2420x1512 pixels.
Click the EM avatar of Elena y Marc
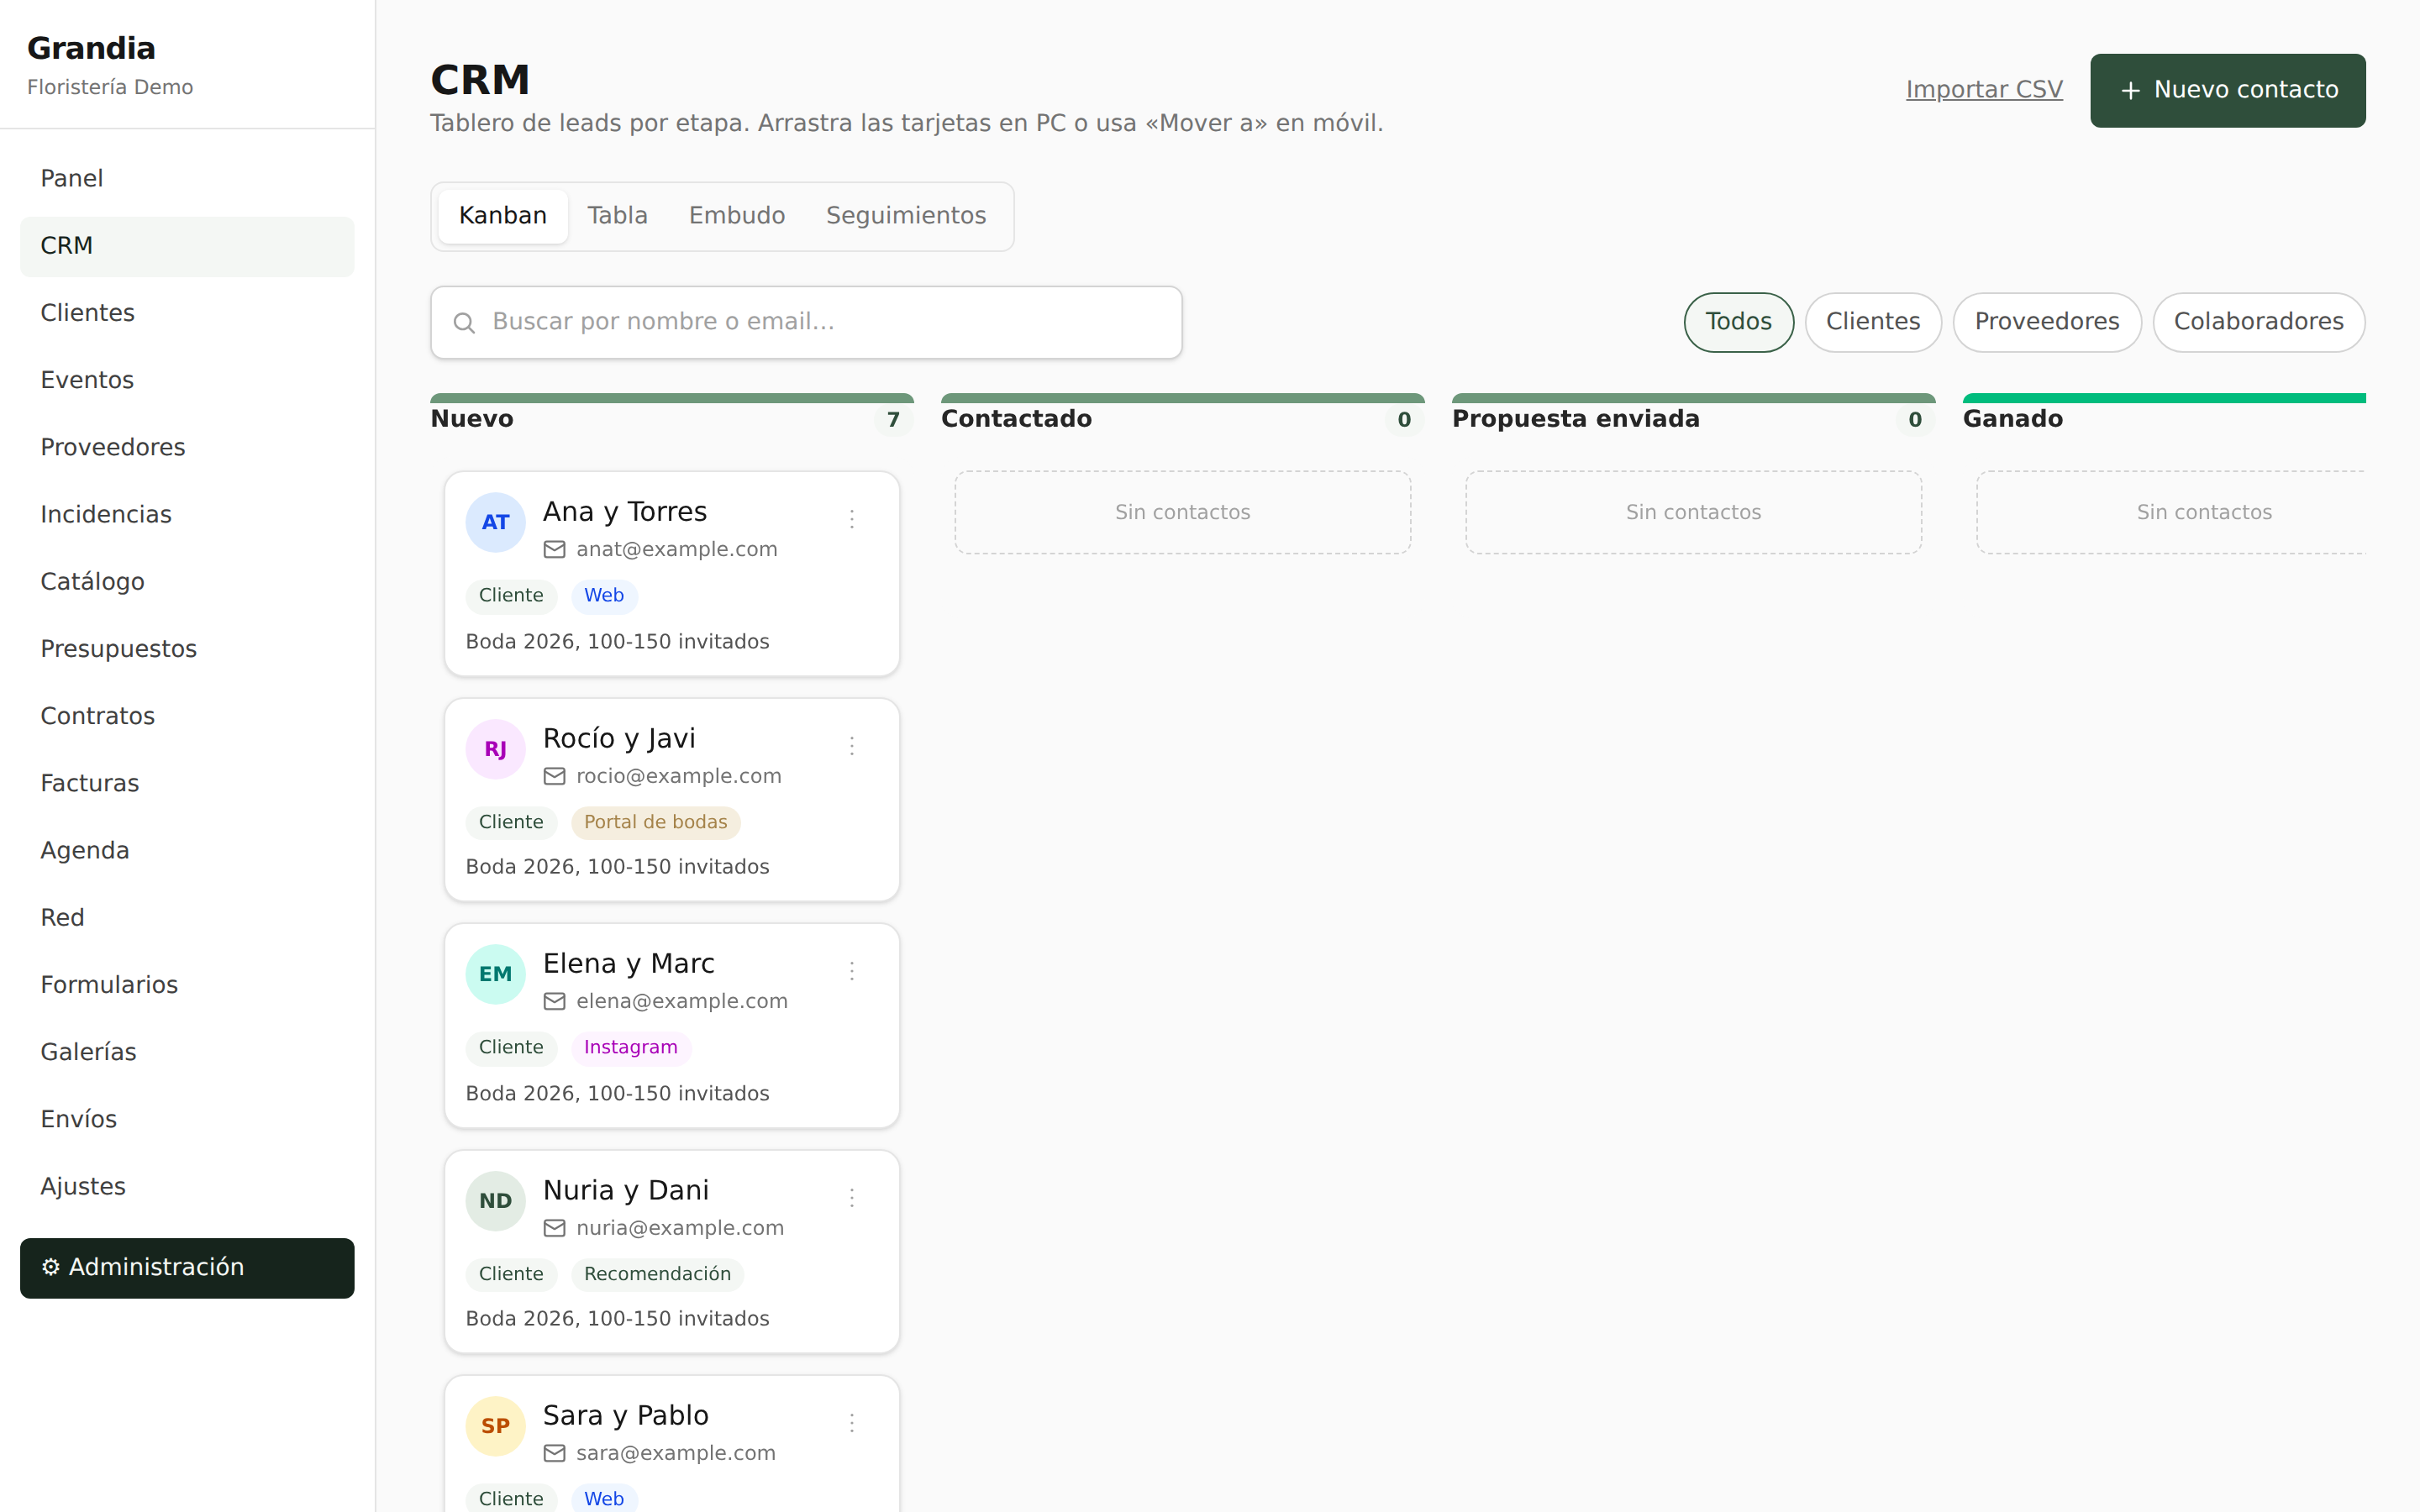pyautogui.click(x=495, y=974)
